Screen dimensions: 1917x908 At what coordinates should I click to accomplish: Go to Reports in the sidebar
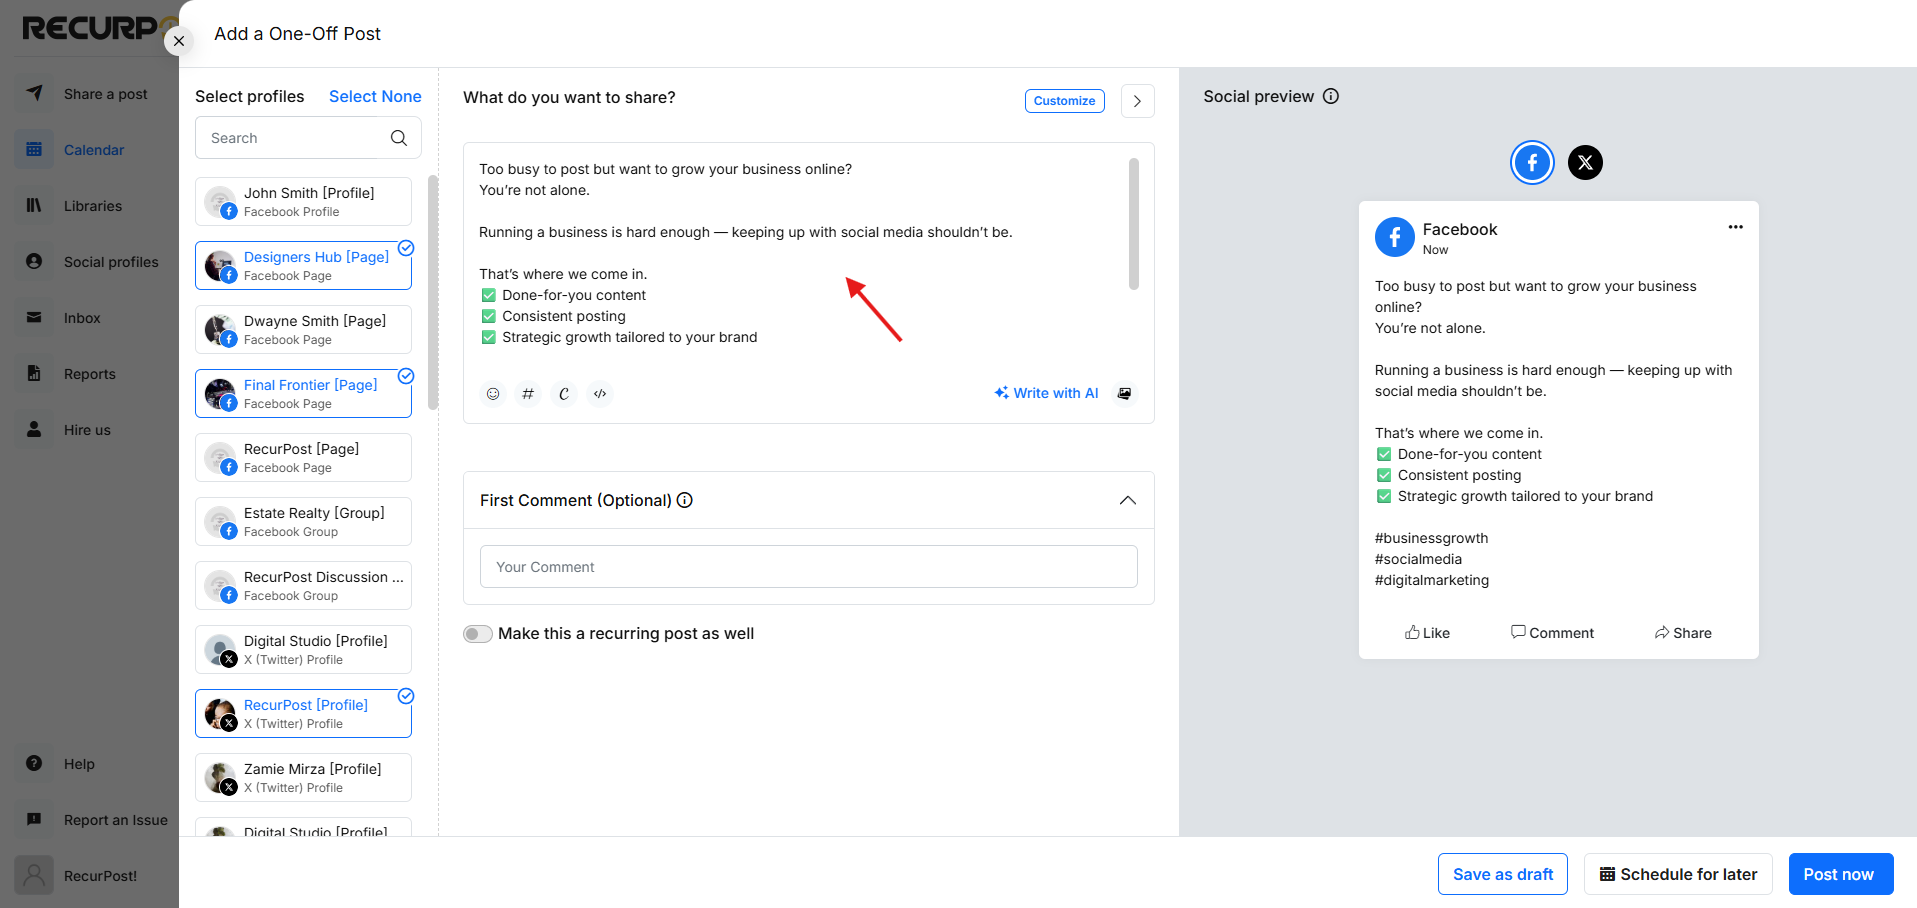pyautogui.click(x=90, y=374)
